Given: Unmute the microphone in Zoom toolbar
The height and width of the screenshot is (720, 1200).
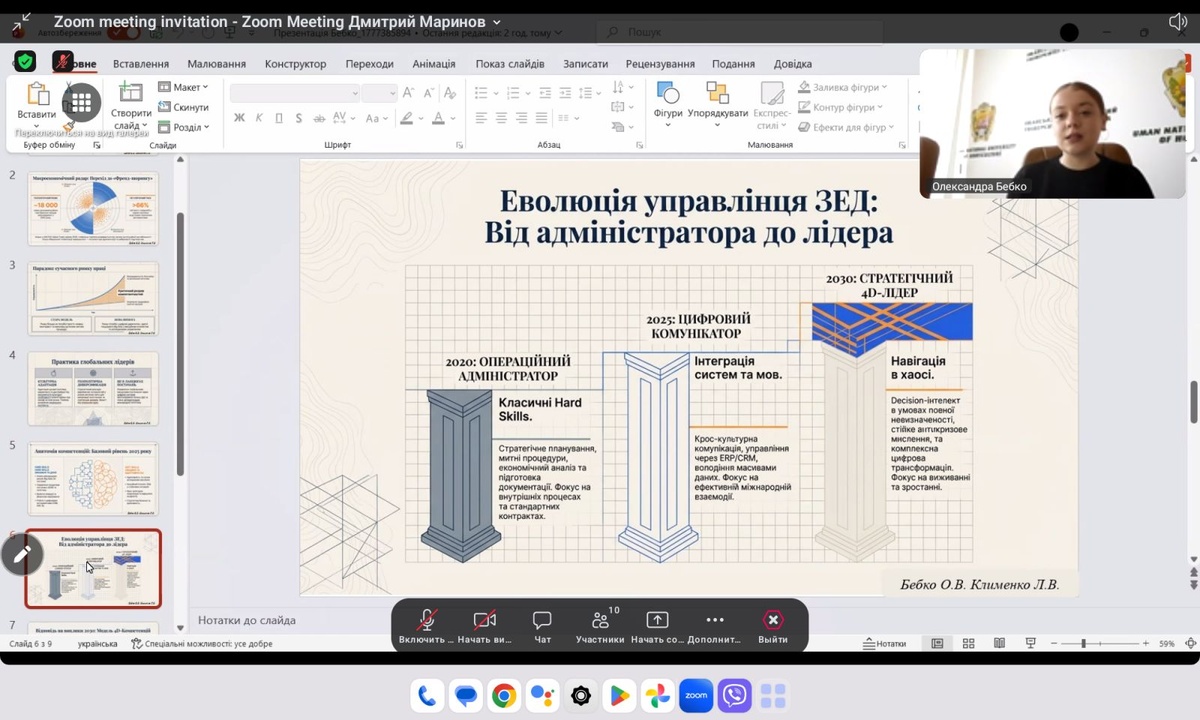Looking at the screenshot, I should [427, 621].
